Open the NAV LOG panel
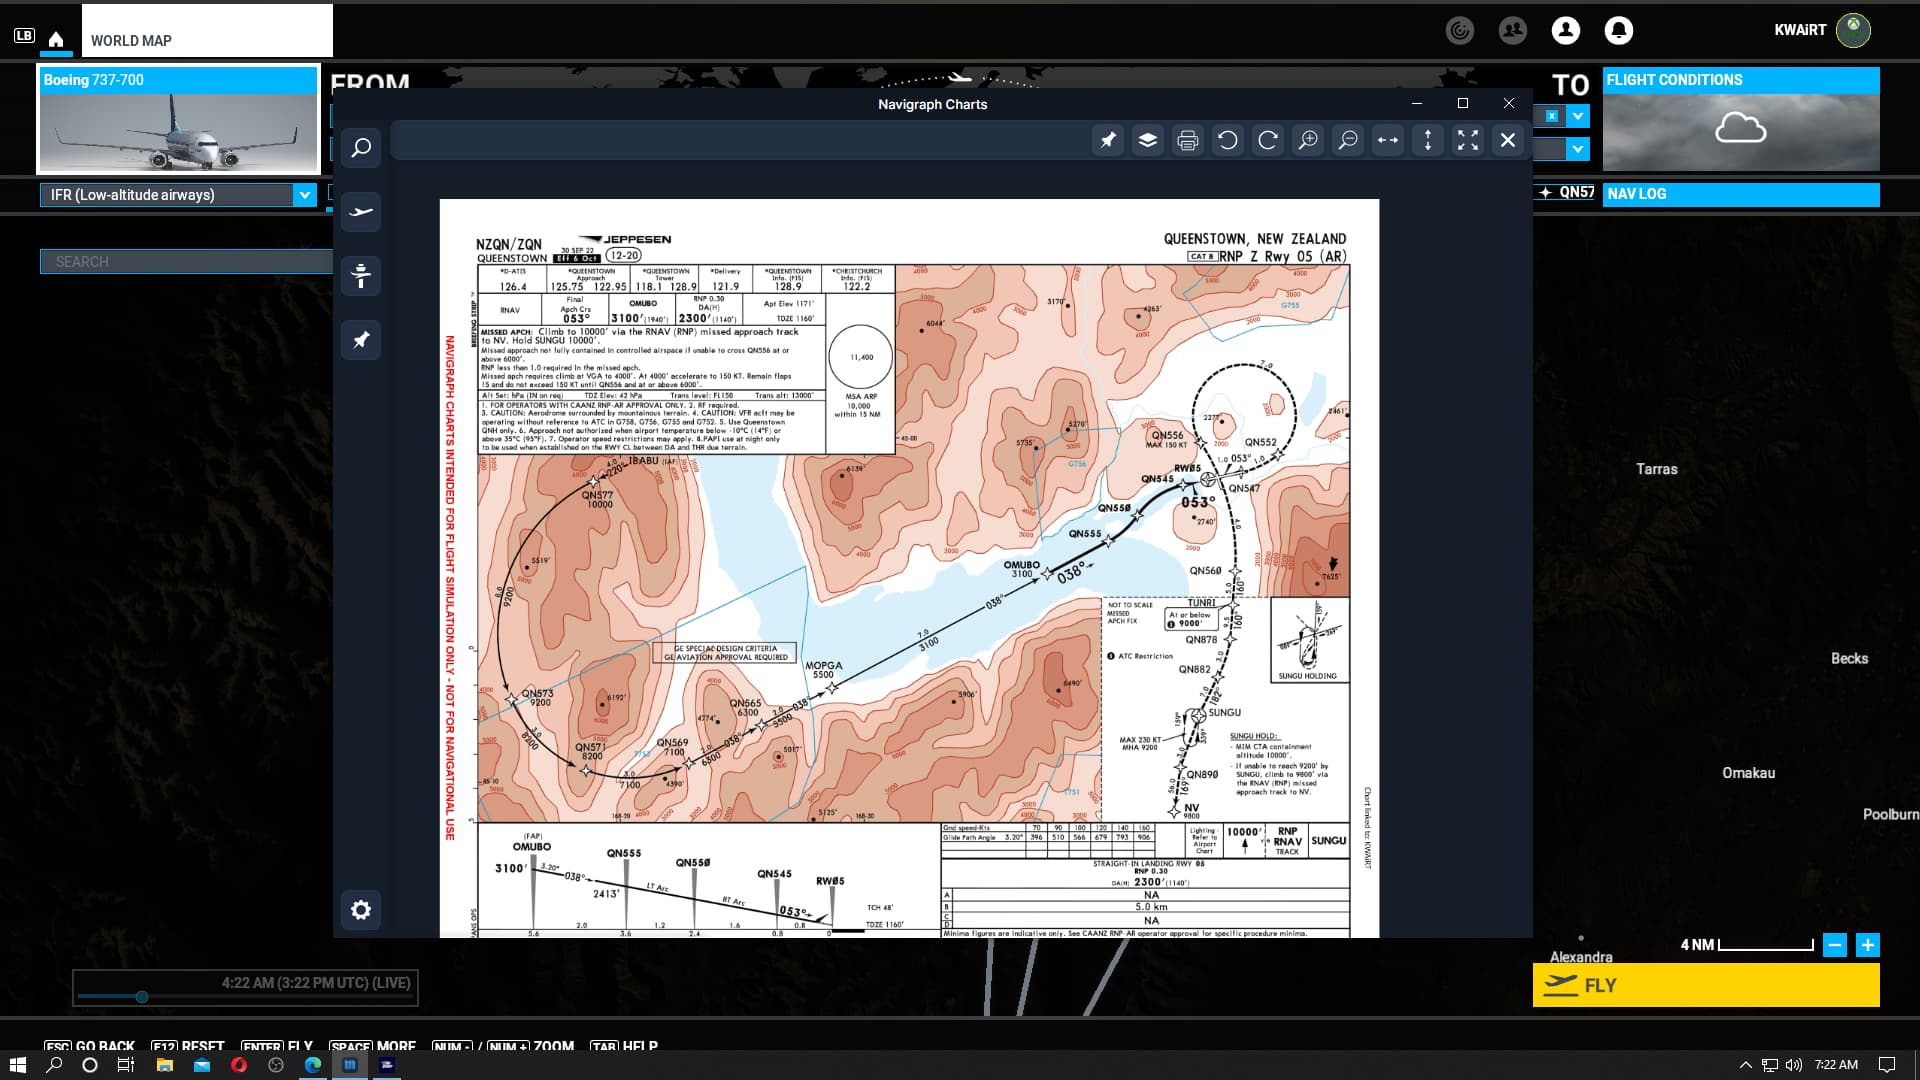The width and height of the screenshot is (1920, 1080). pyautogui.click(x=1741, y=194)
